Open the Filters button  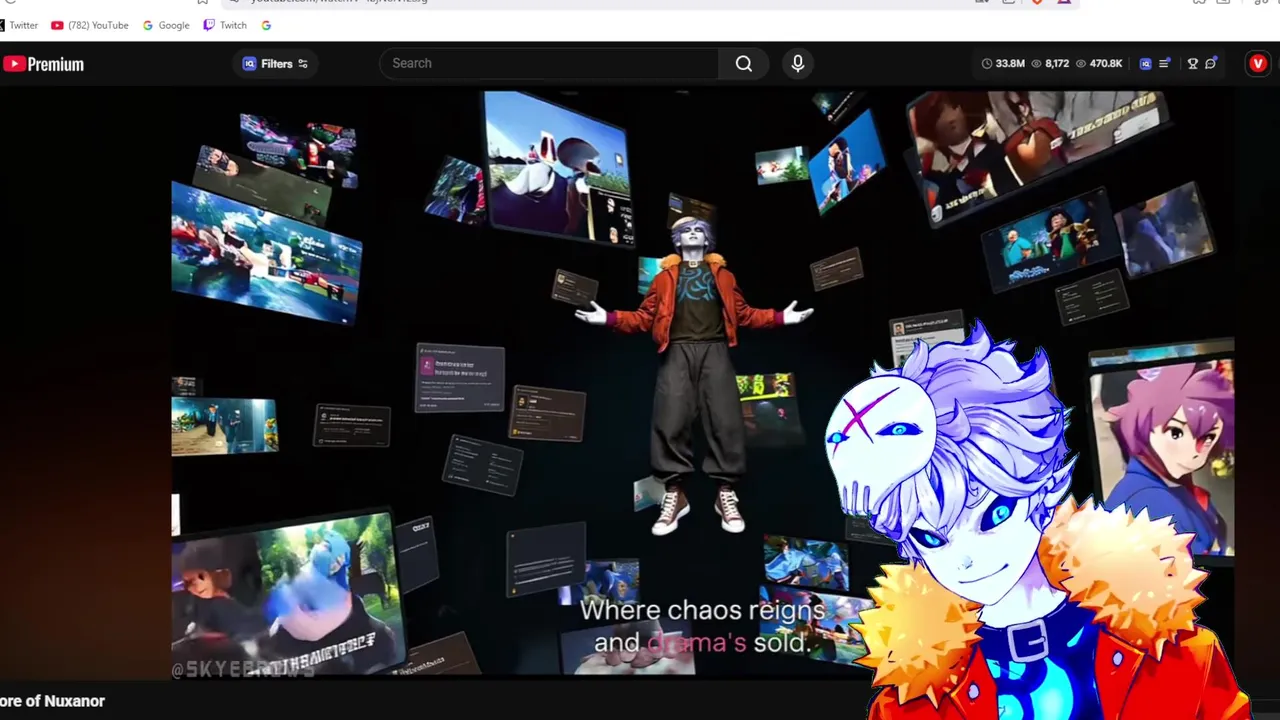[x=275, y=64]
